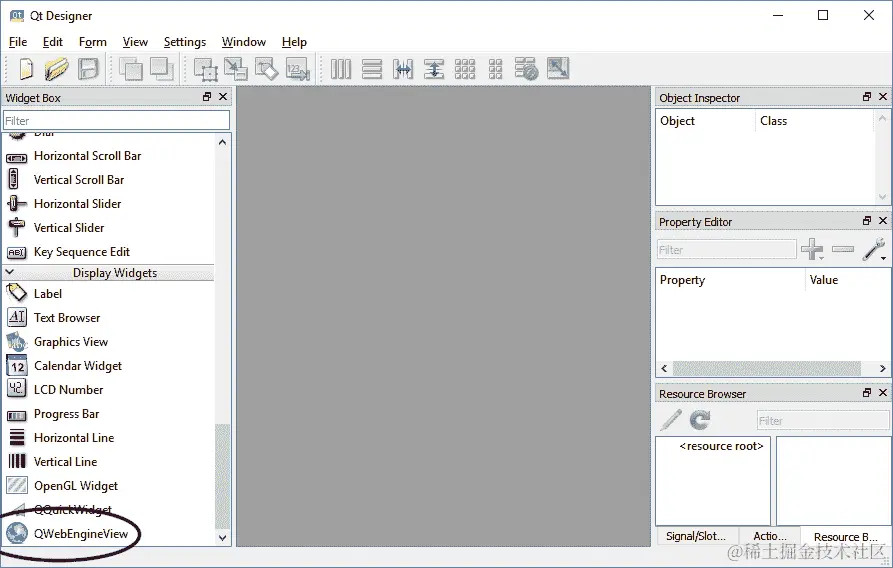
Task: Apply the Lay Out Vertically icon
Action: tap(372, 69)
